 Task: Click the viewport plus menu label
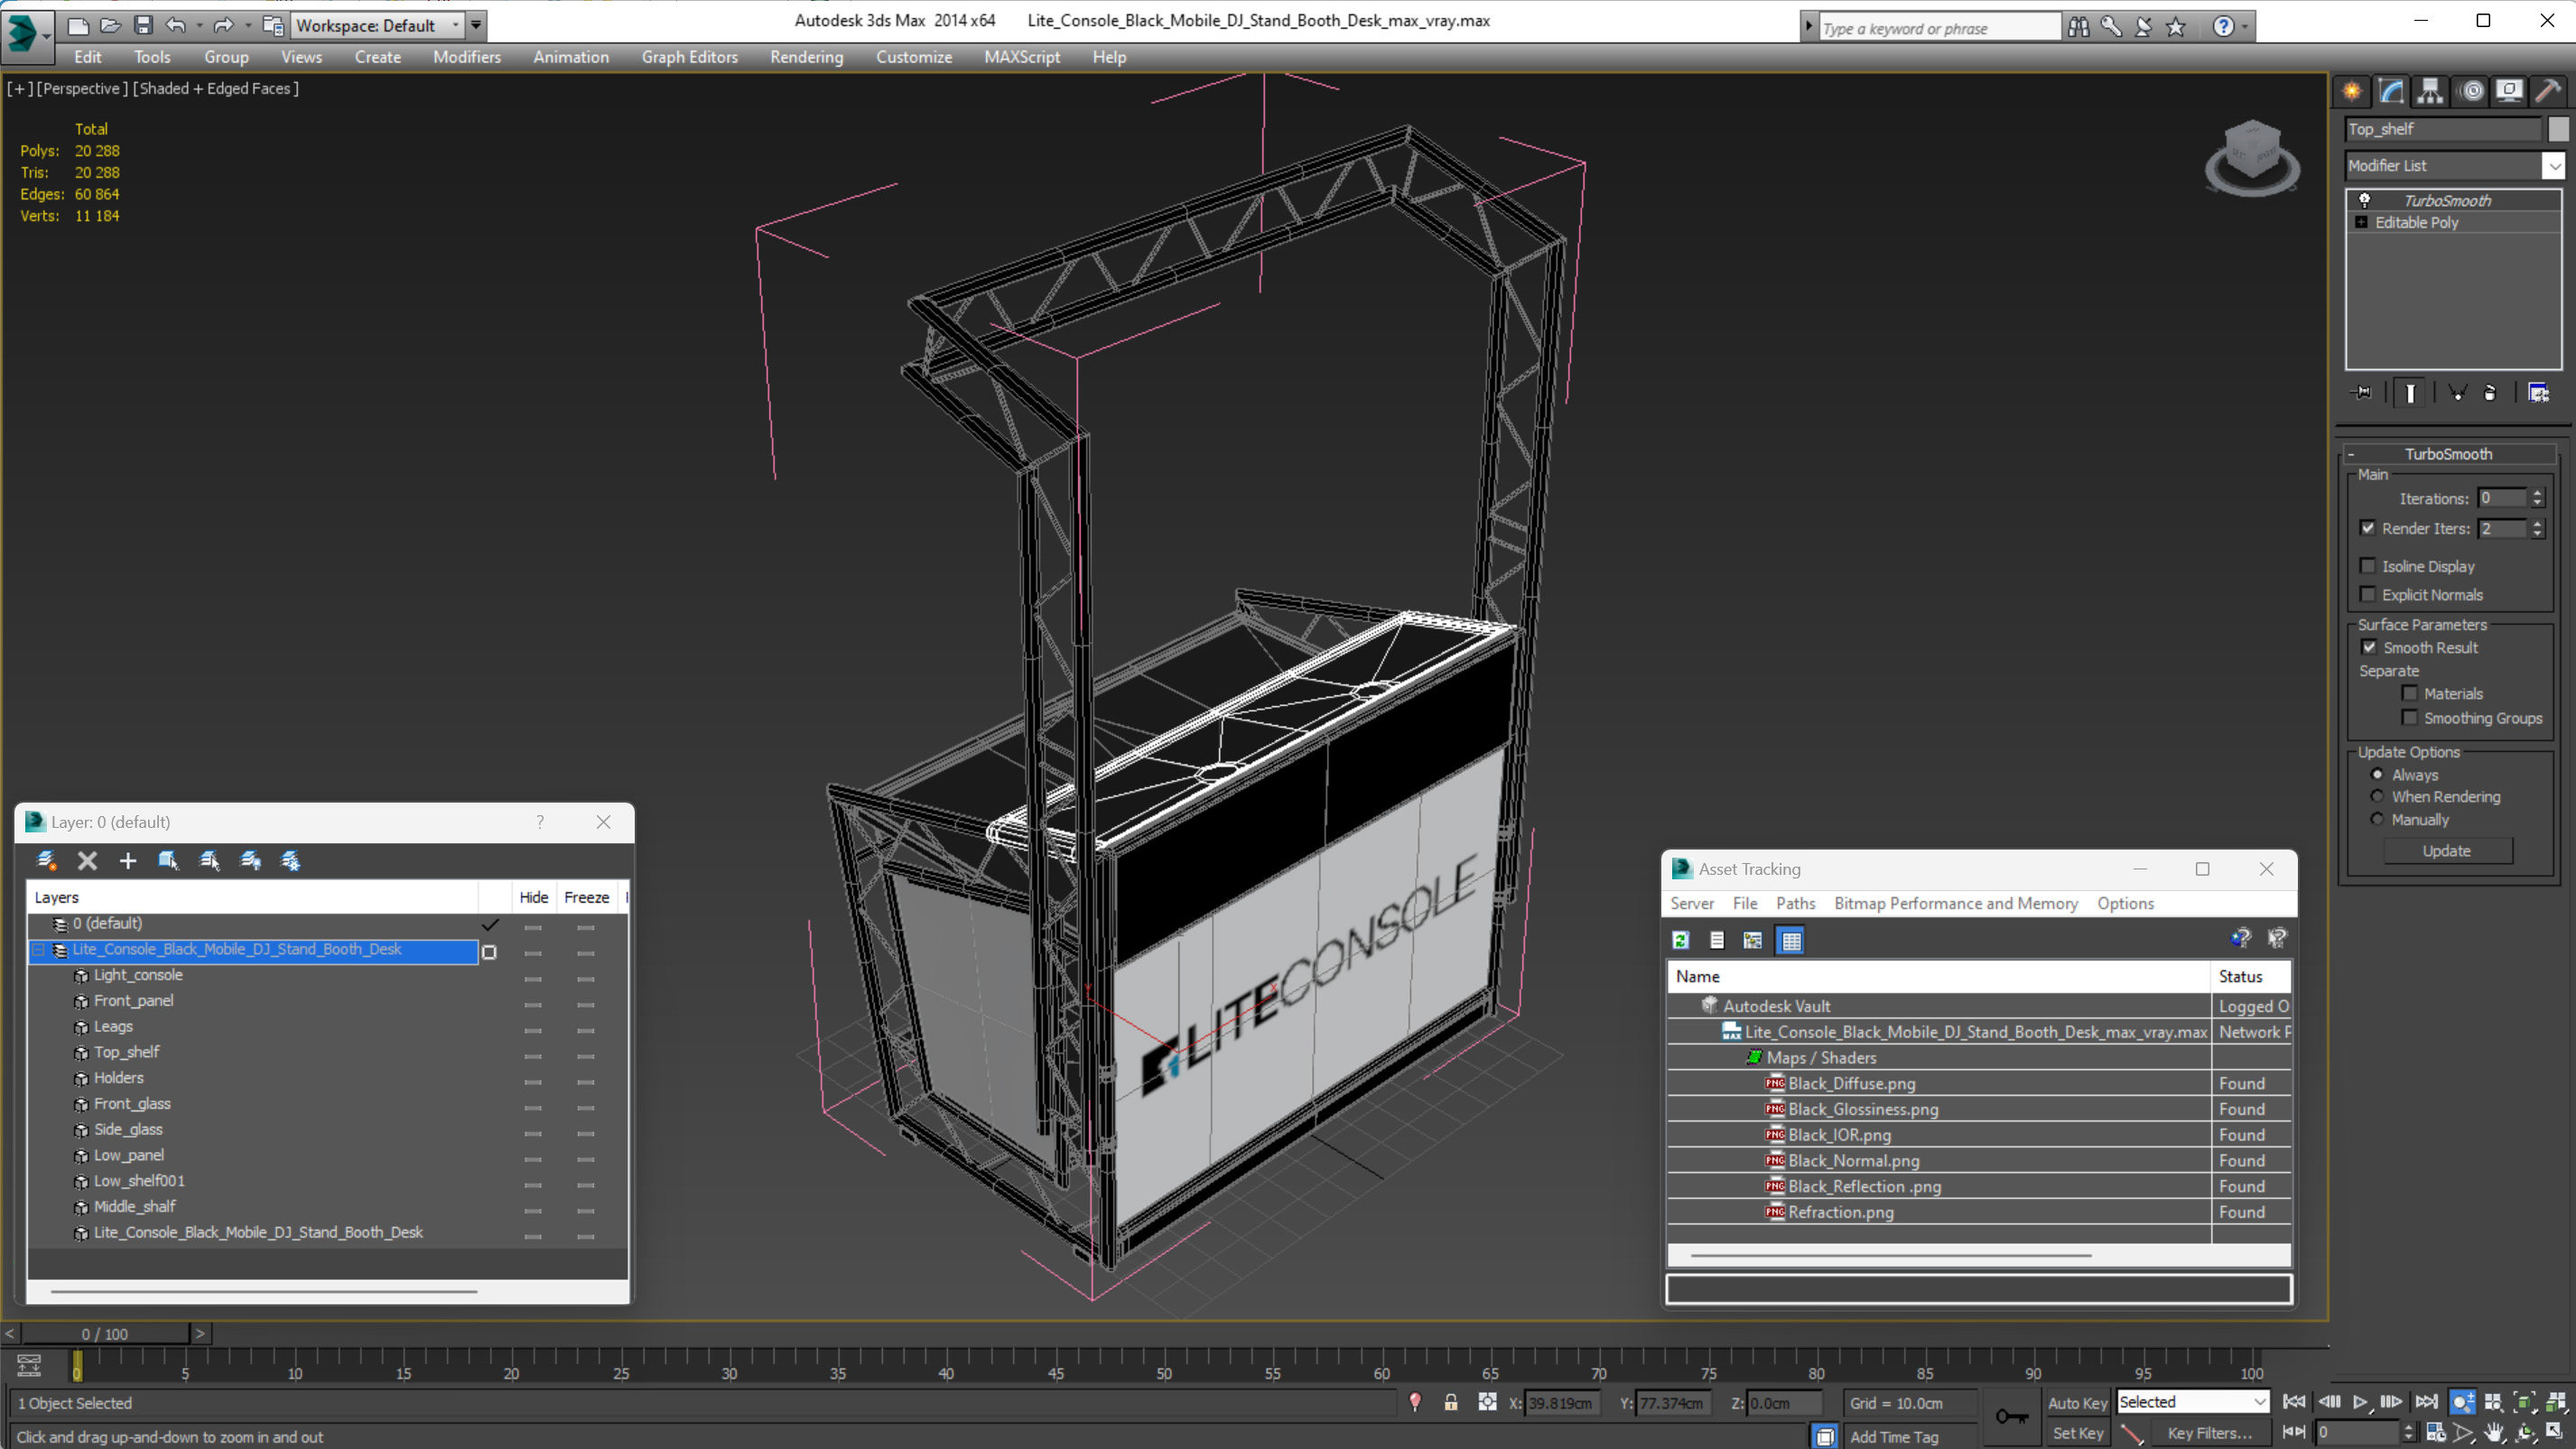click(x=19, y=88)
